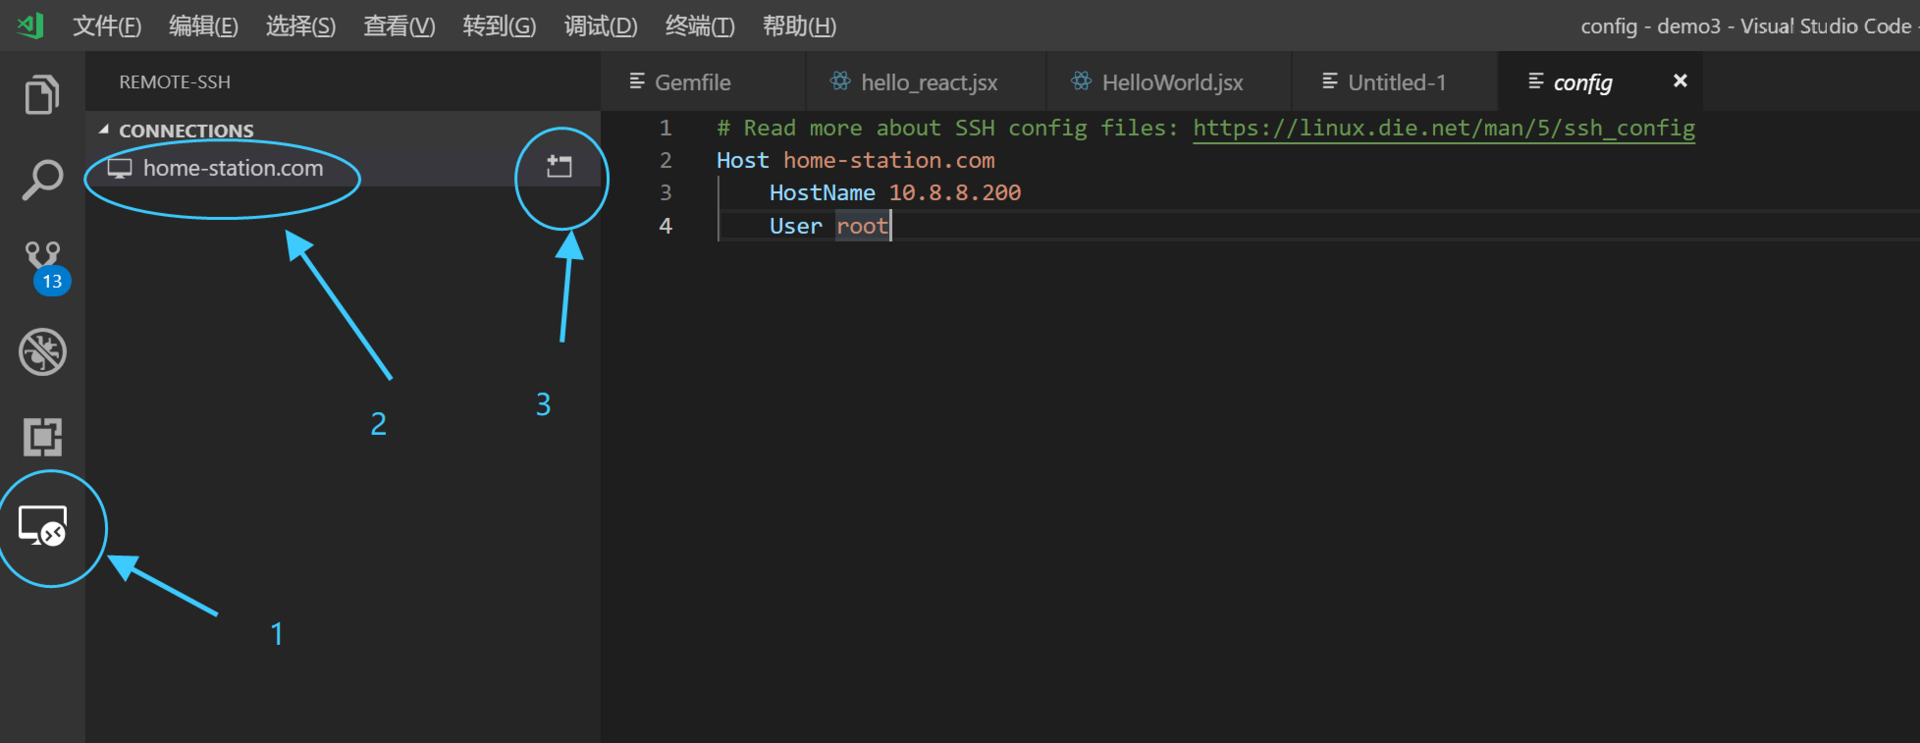Click line number 2 in the gutter
The image size is (1920, 743).
[665, 160]
